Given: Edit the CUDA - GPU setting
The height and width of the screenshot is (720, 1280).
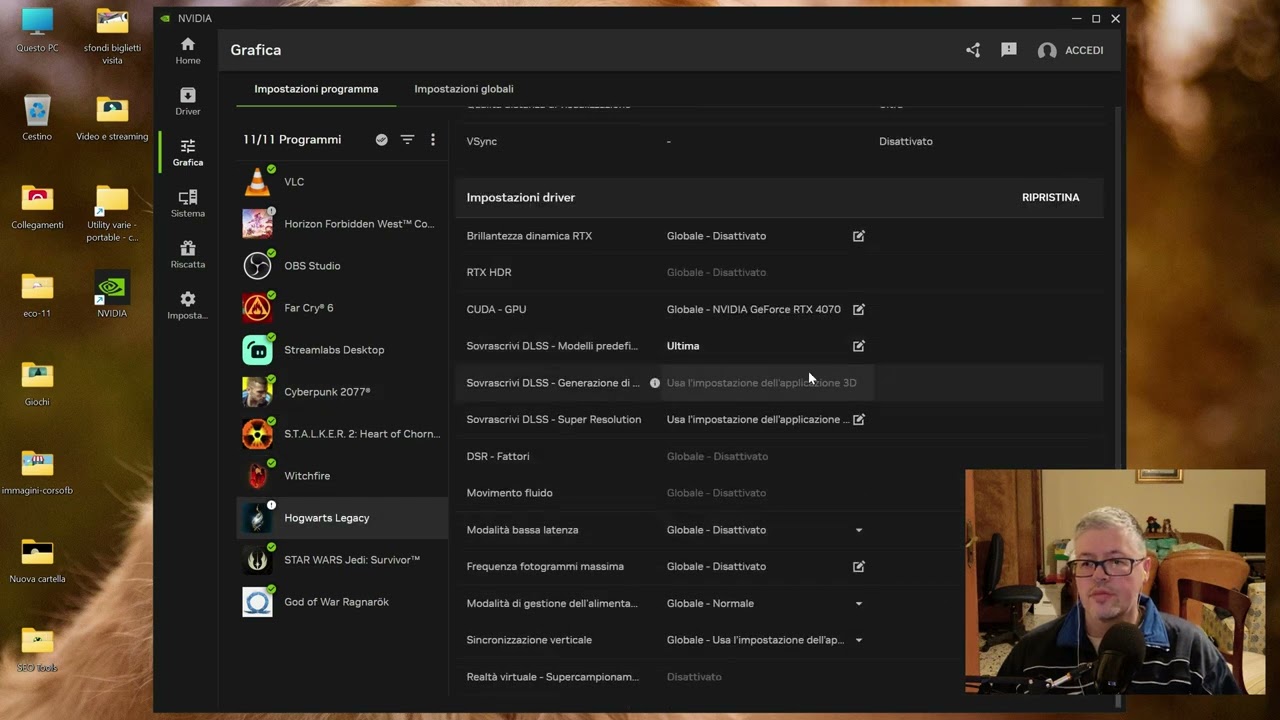Looking at the screenshot, I should pyautogui.click(x=858, y=309).
